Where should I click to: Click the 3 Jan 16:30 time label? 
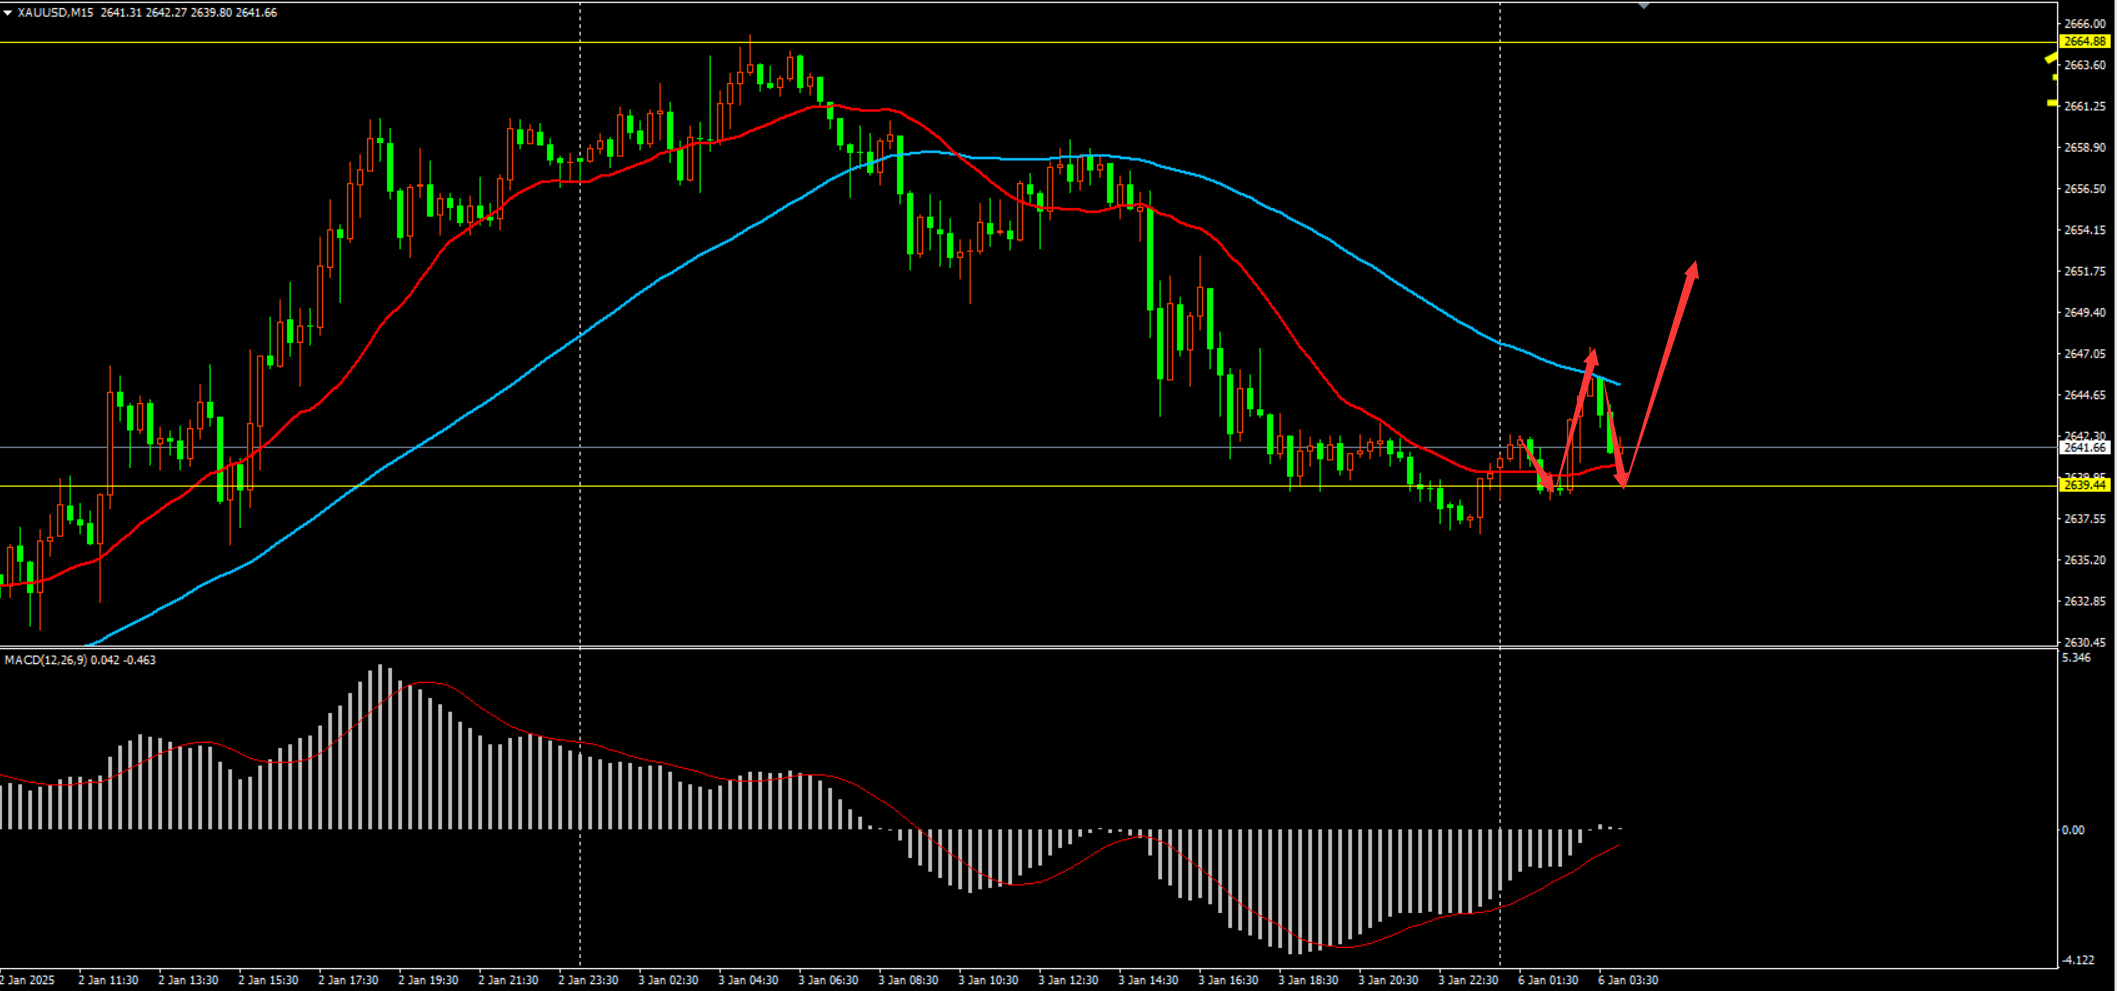click(x=1228, y=980)
